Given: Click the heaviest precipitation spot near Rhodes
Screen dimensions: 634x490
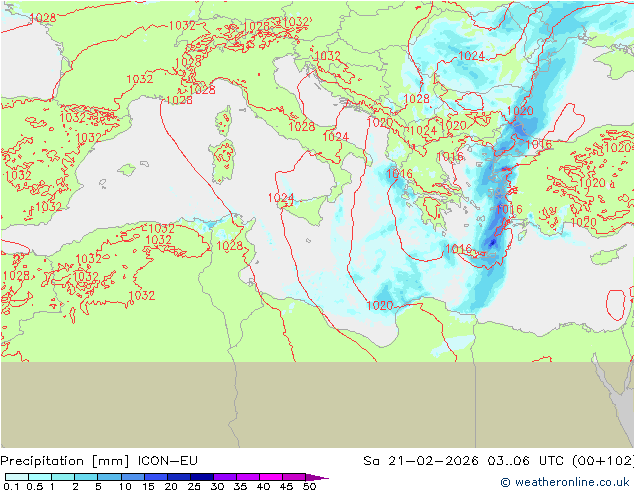Looking at the screenshot, I should tap(492, 243).
